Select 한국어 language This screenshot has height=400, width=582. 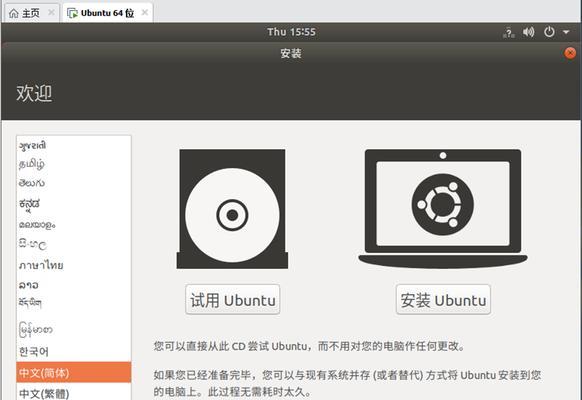74,351
